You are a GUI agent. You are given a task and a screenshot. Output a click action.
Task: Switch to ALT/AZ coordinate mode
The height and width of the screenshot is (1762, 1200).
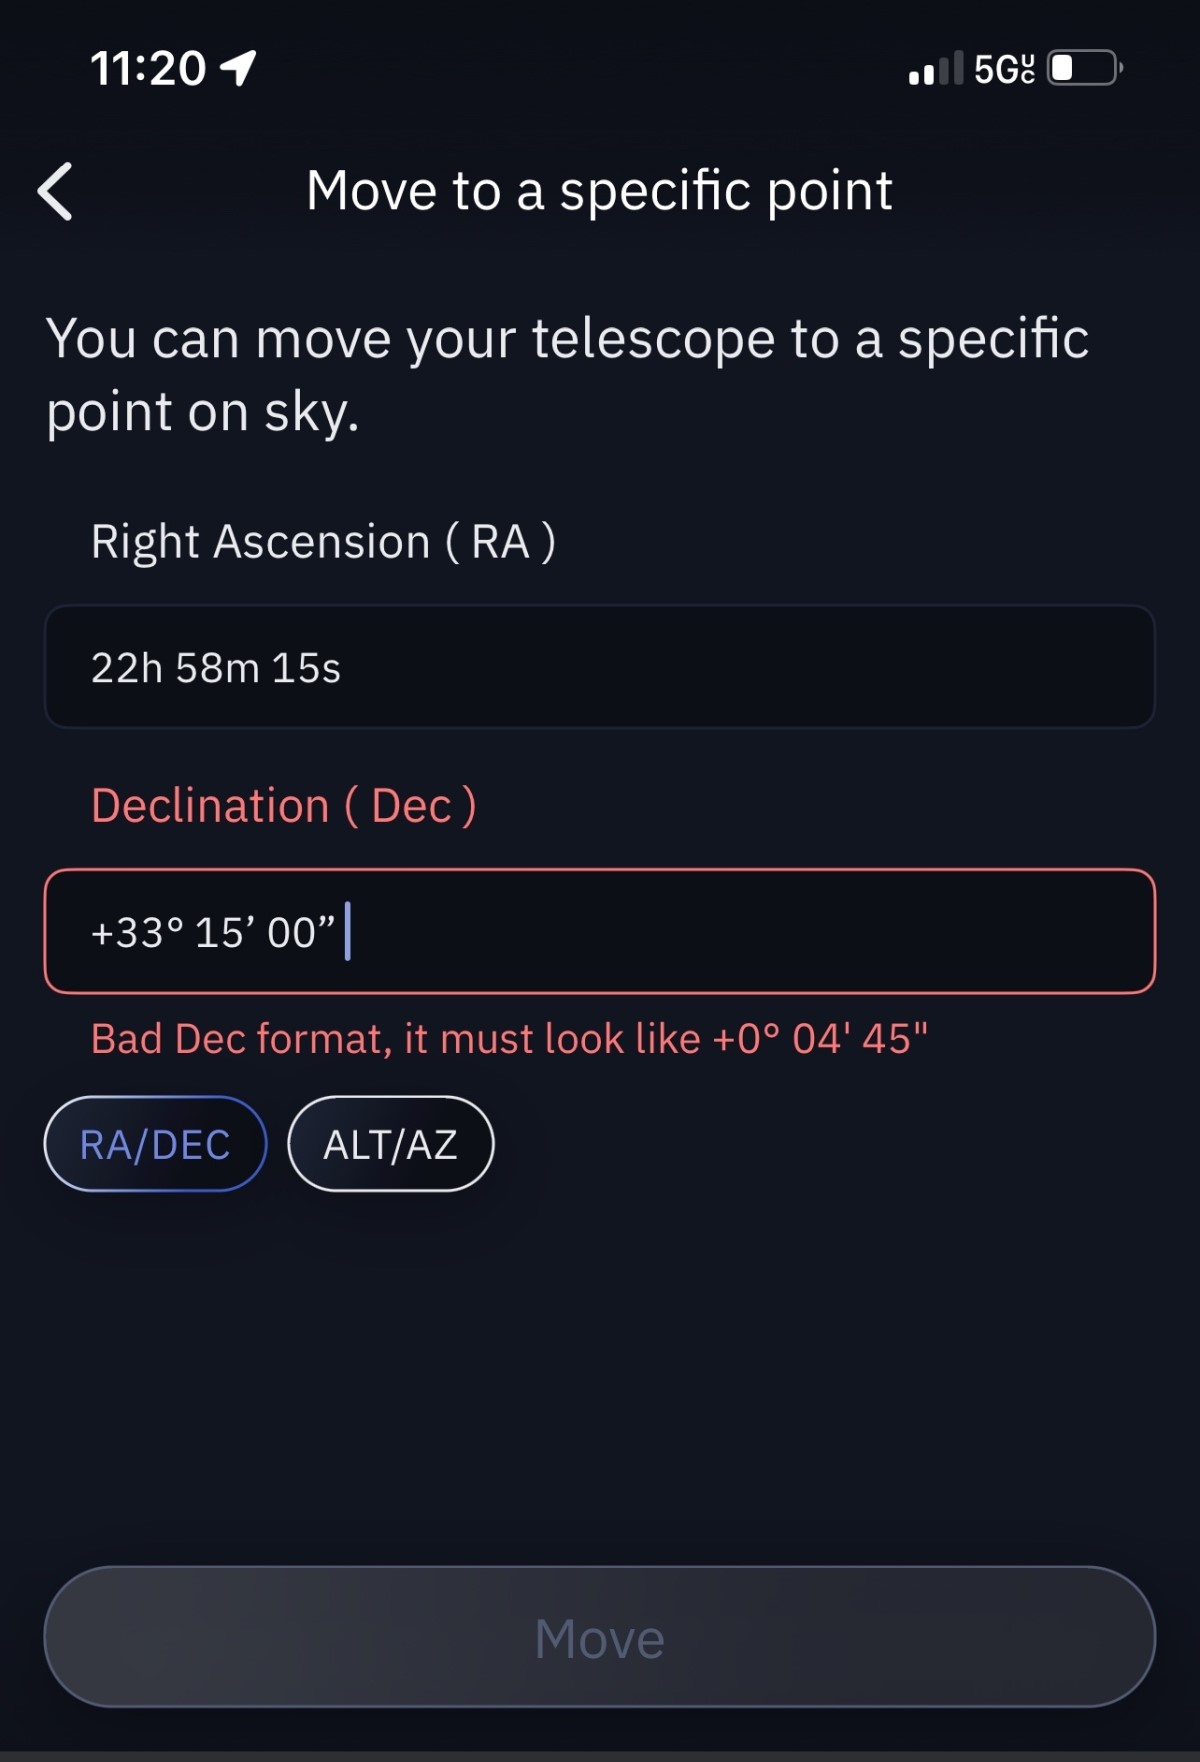tap(391, 1144)
